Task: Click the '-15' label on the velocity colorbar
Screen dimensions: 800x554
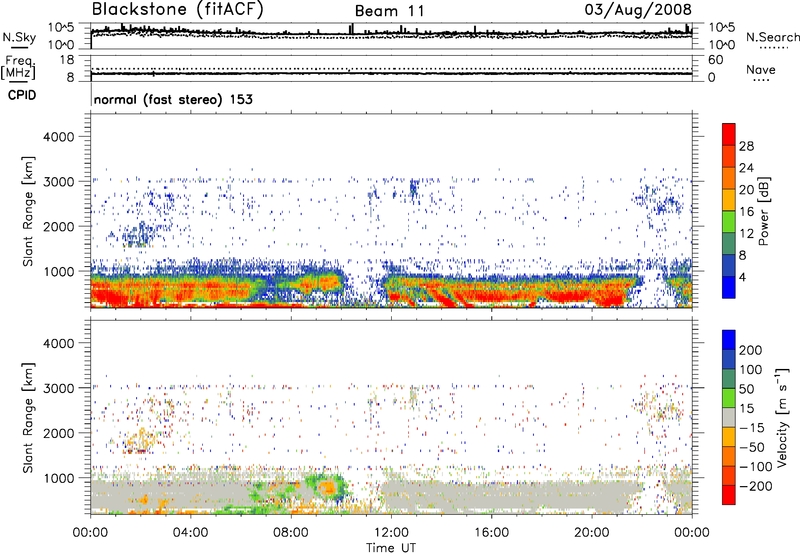Action: (x=752, y=428)
